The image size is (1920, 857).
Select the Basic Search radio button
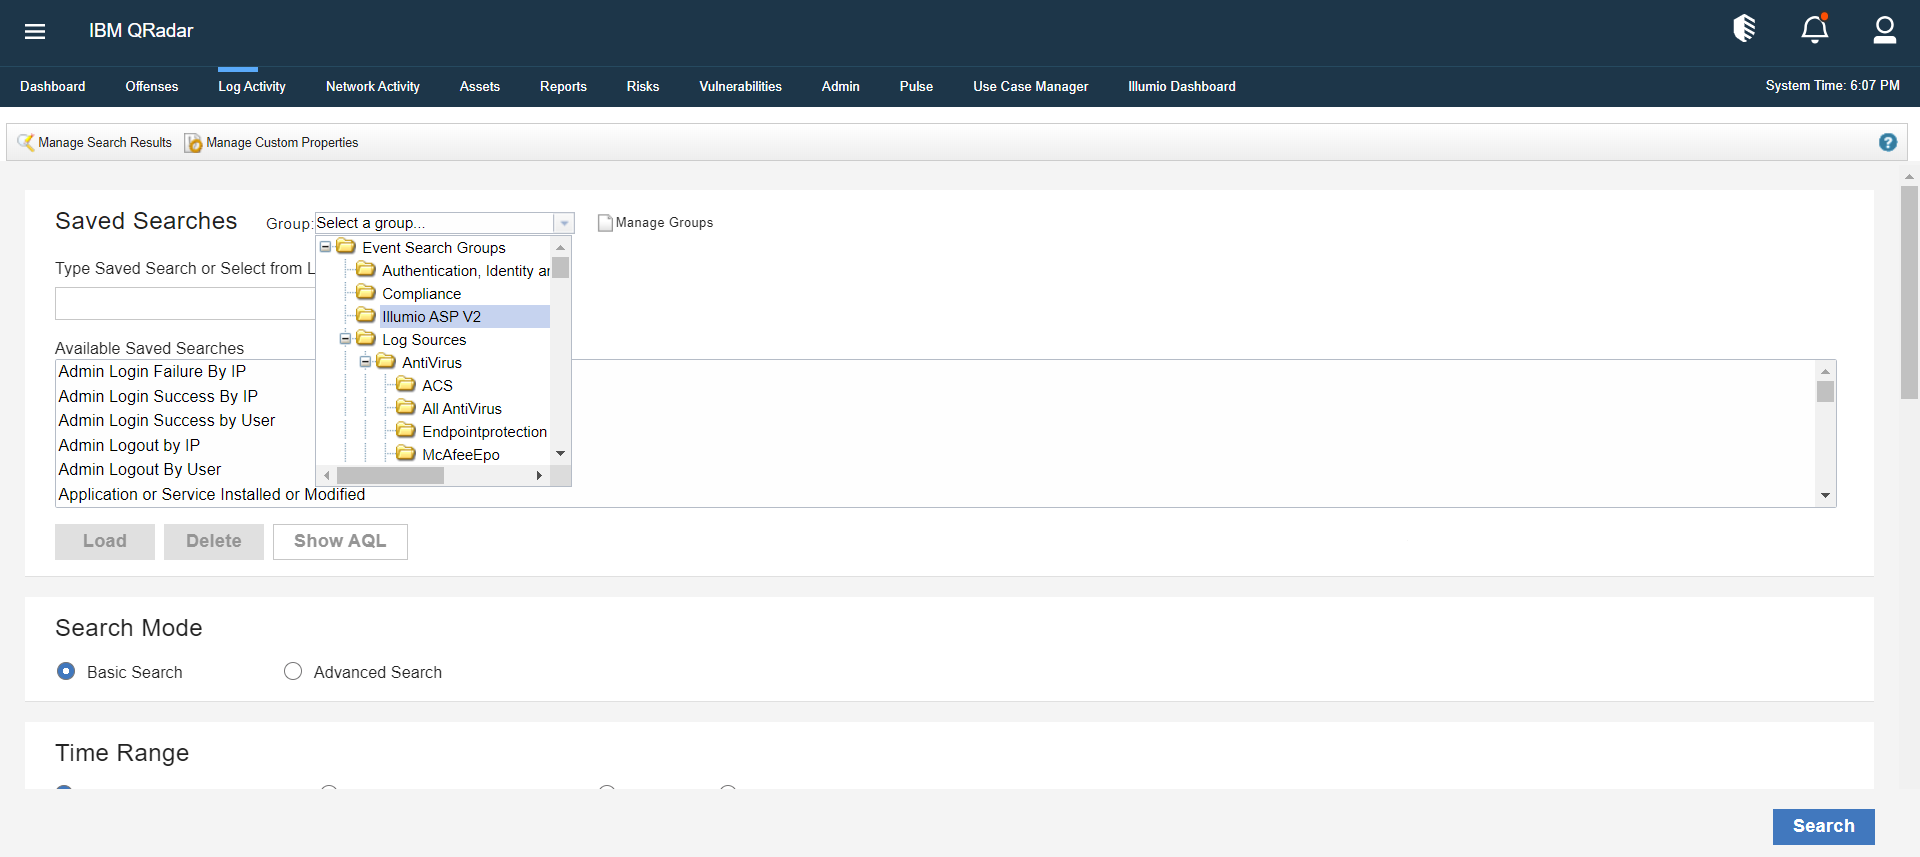(x=66, y=671)
